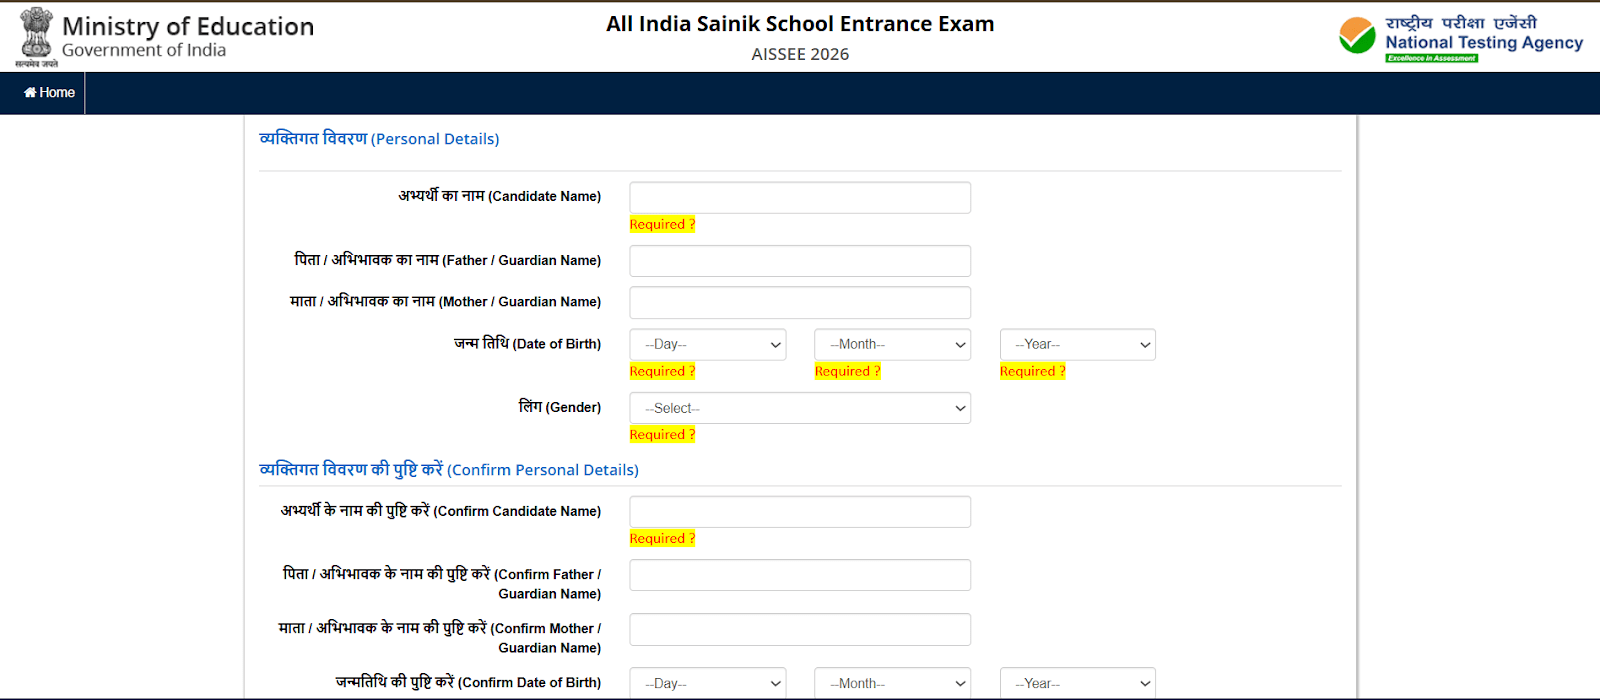
Task: Open the Date of Birth Month dropdown
Action: click(893, 345)
